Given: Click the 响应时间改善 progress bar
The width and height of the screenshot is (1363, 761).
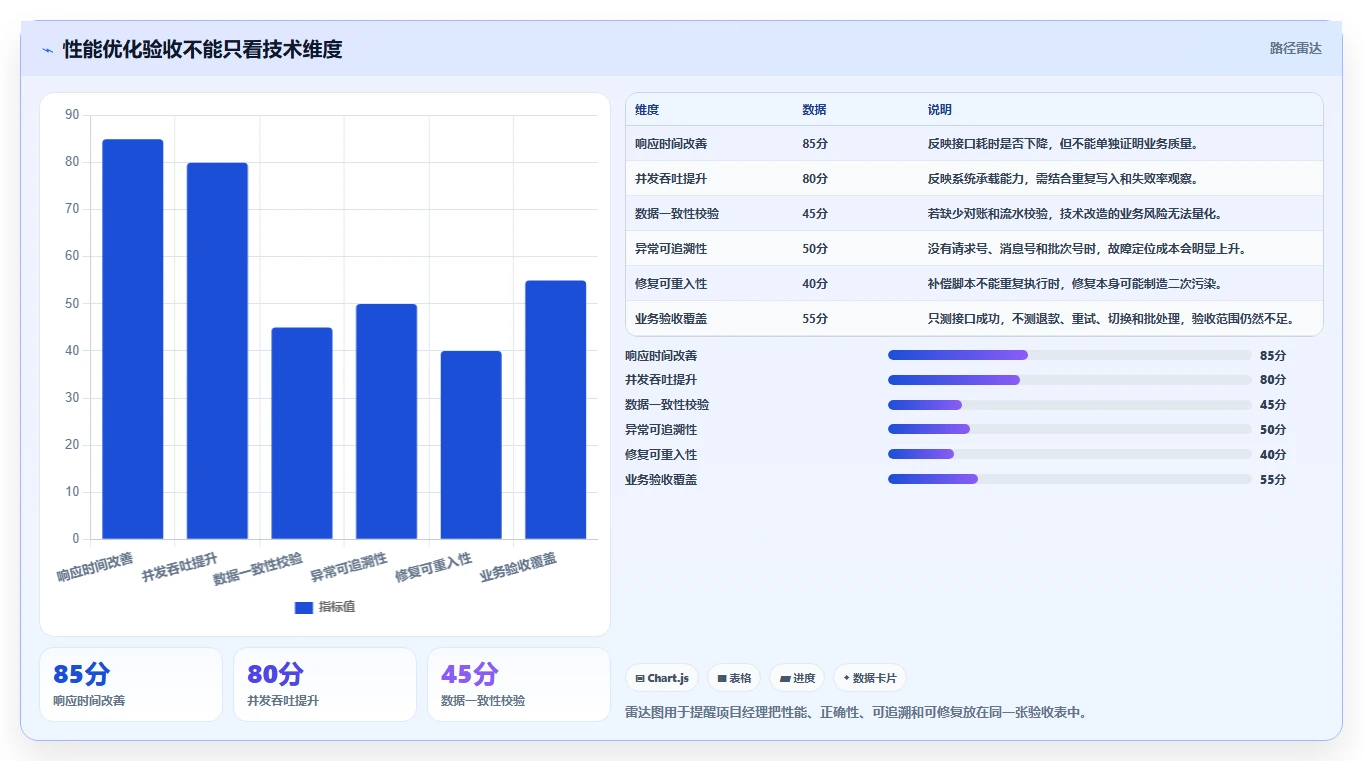Looking at the screenshot, I should point(1070,355).
